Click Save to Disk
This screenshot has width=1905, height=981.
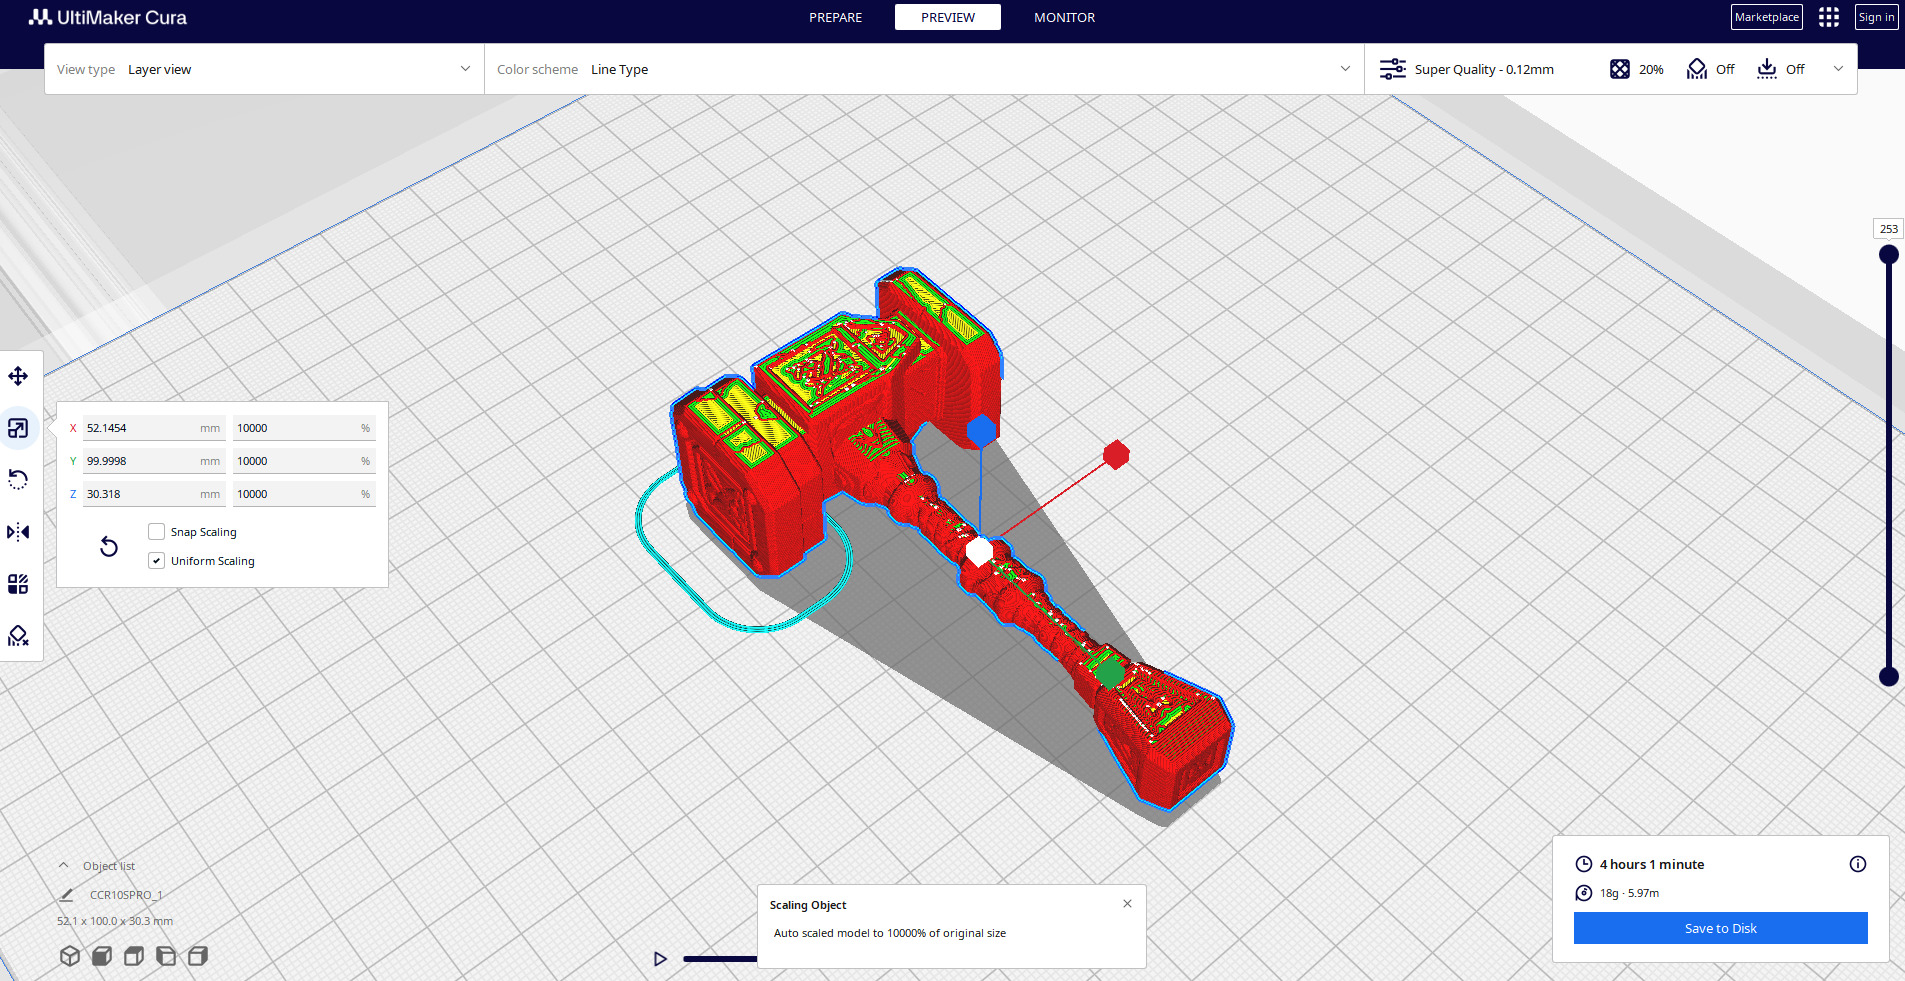1721,928
